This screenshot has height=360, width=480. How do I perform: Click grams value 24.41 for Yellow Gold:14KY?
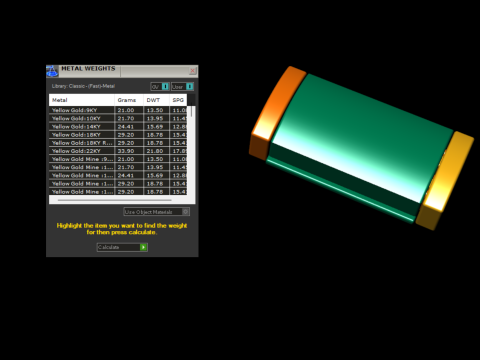(x=126, y=127)
